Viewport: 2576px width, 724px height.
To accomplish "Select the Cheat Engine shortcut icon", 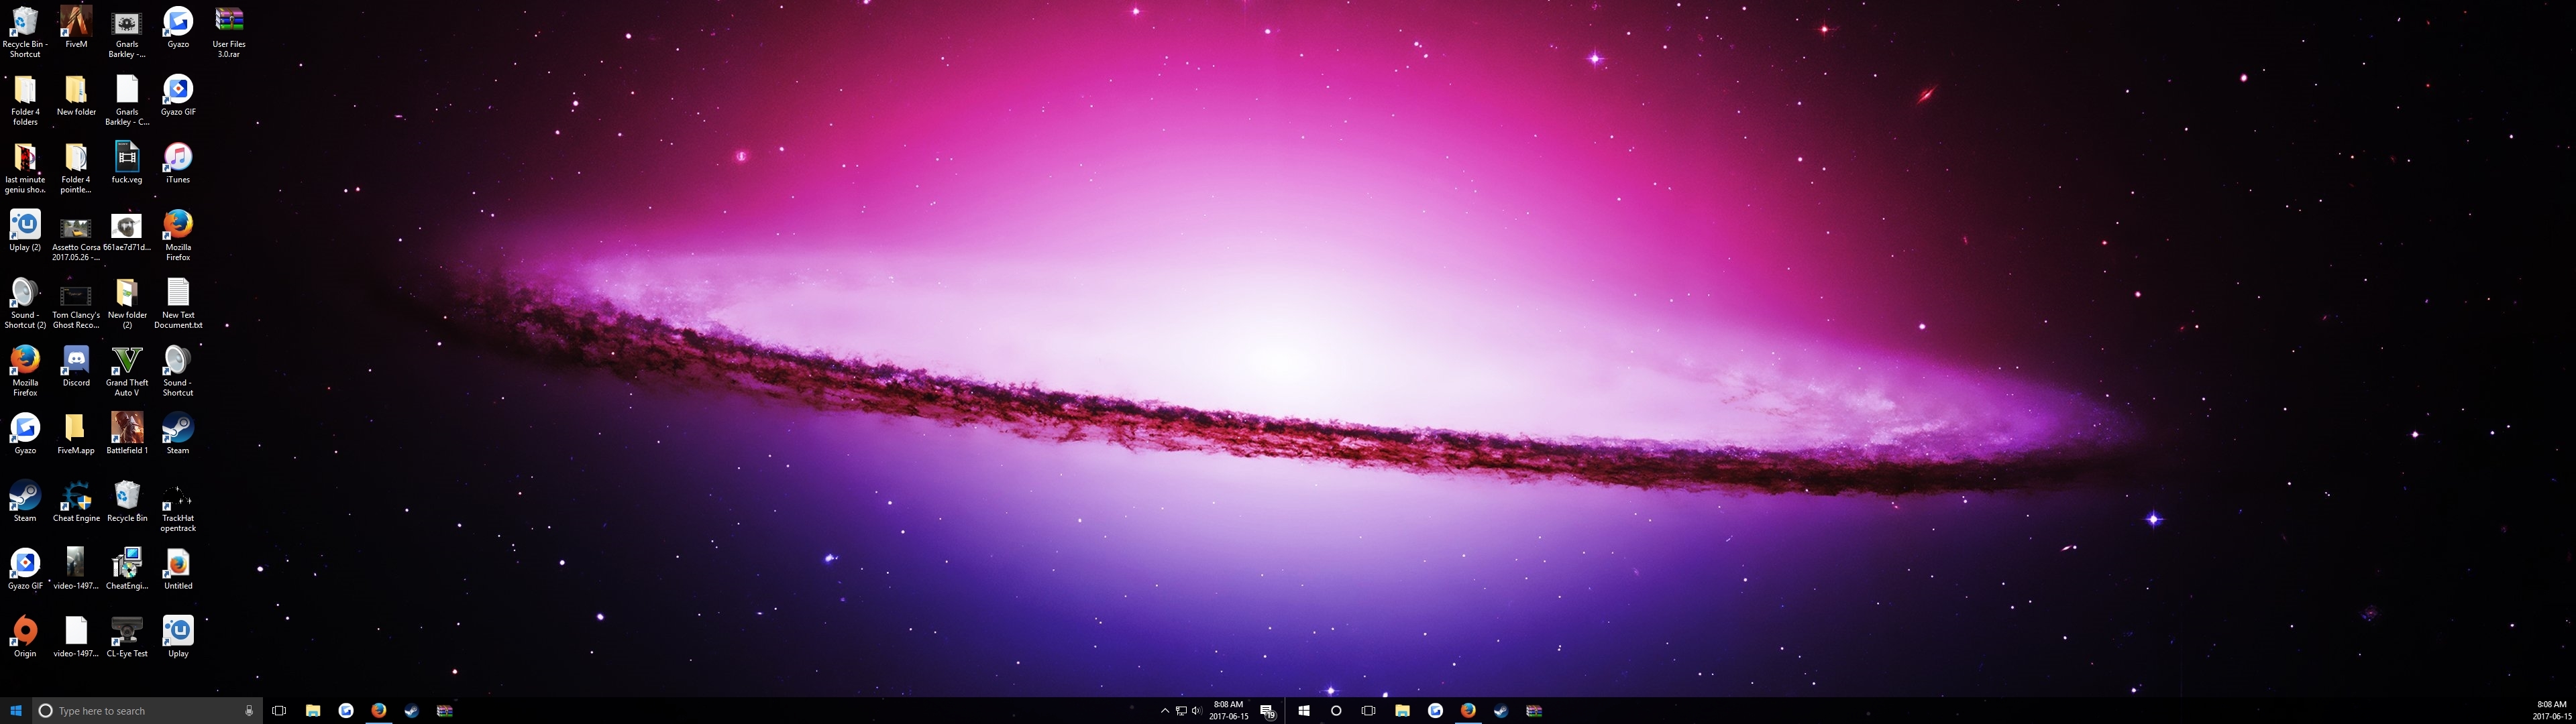I will pos(76,496).
